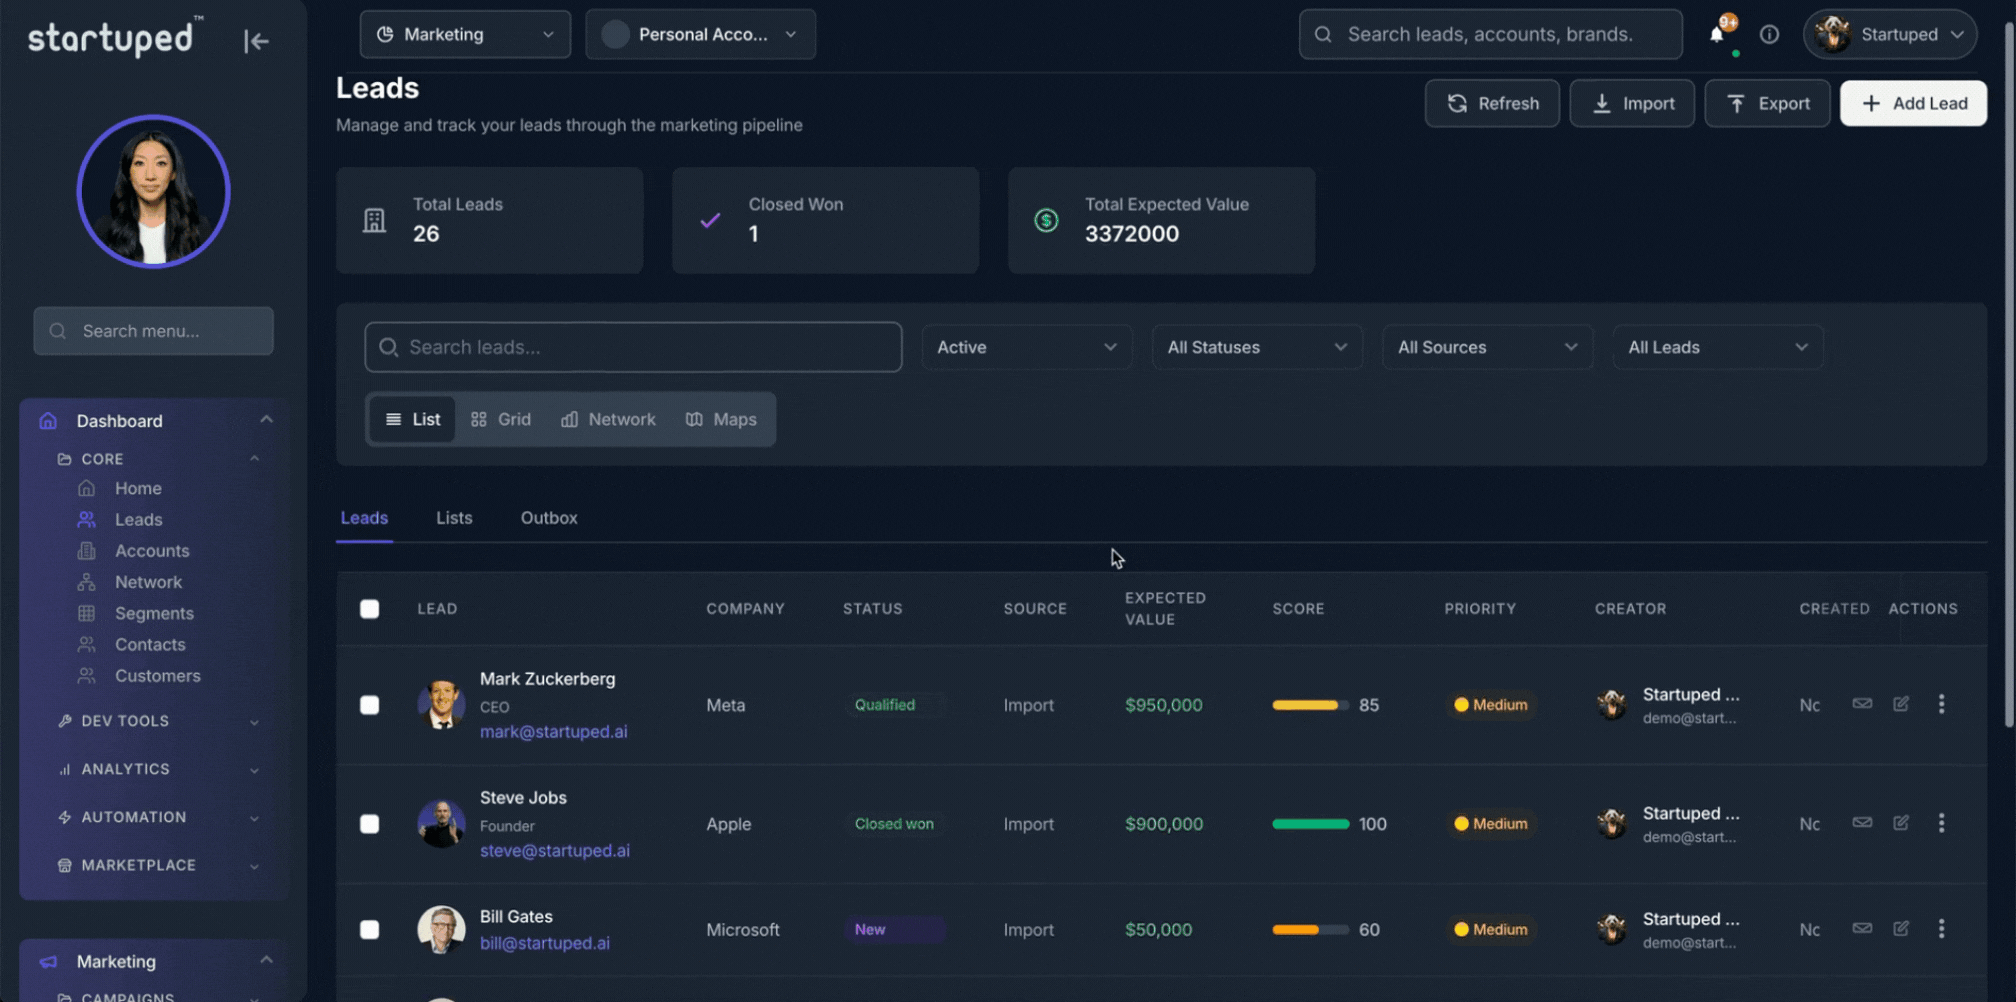Open more actions for Steve Jobs
2016x1002 pixels.
tap(1941, 823)
